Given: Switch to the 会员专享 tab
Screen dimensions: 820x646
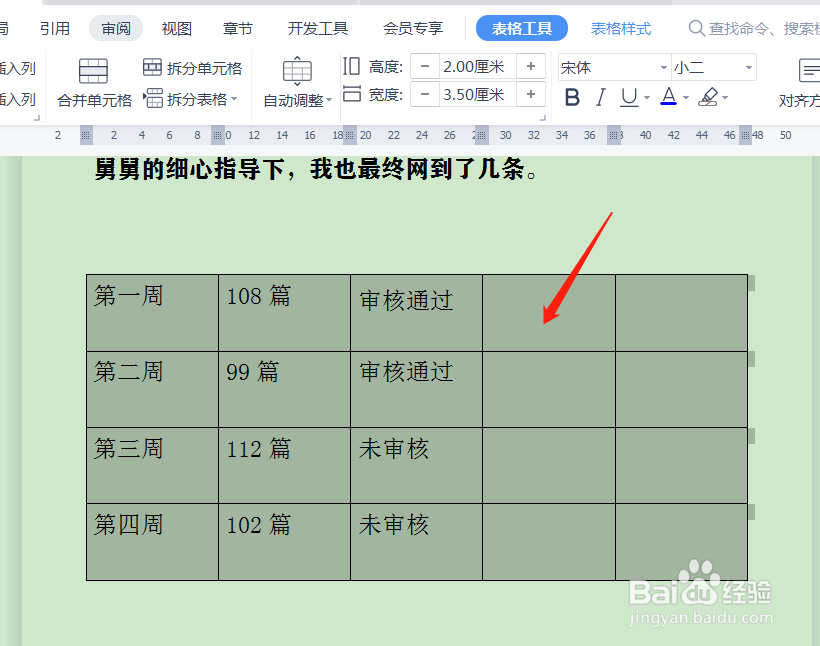Looking at the screenshot, I should (x=413, y=28).
